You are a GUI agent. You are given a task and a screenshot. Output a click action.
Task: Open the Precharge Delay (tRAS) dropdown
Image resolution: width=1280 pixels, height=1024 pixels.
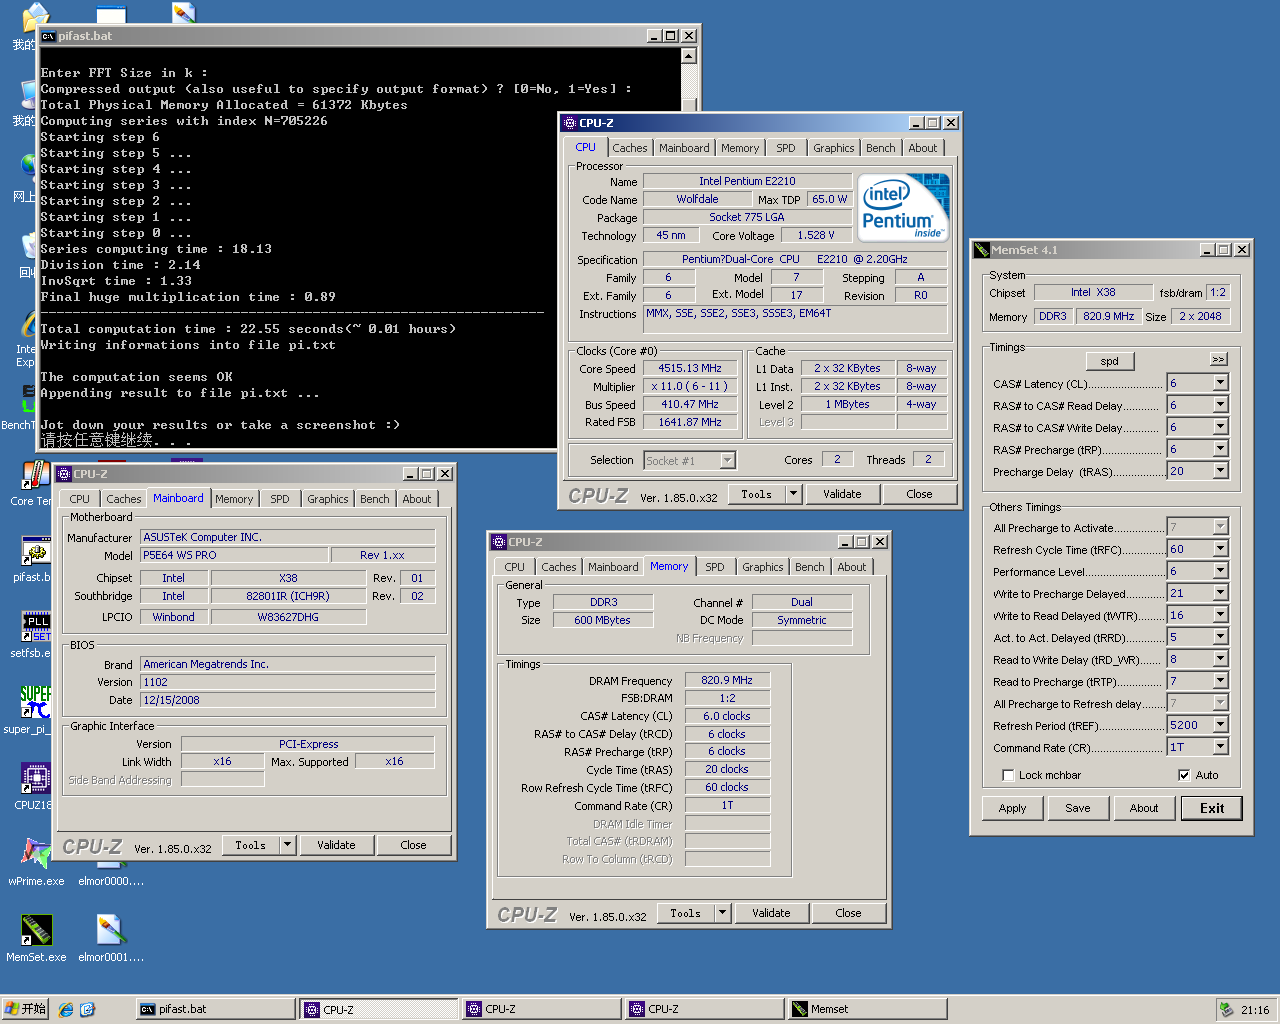(1220, 471)
